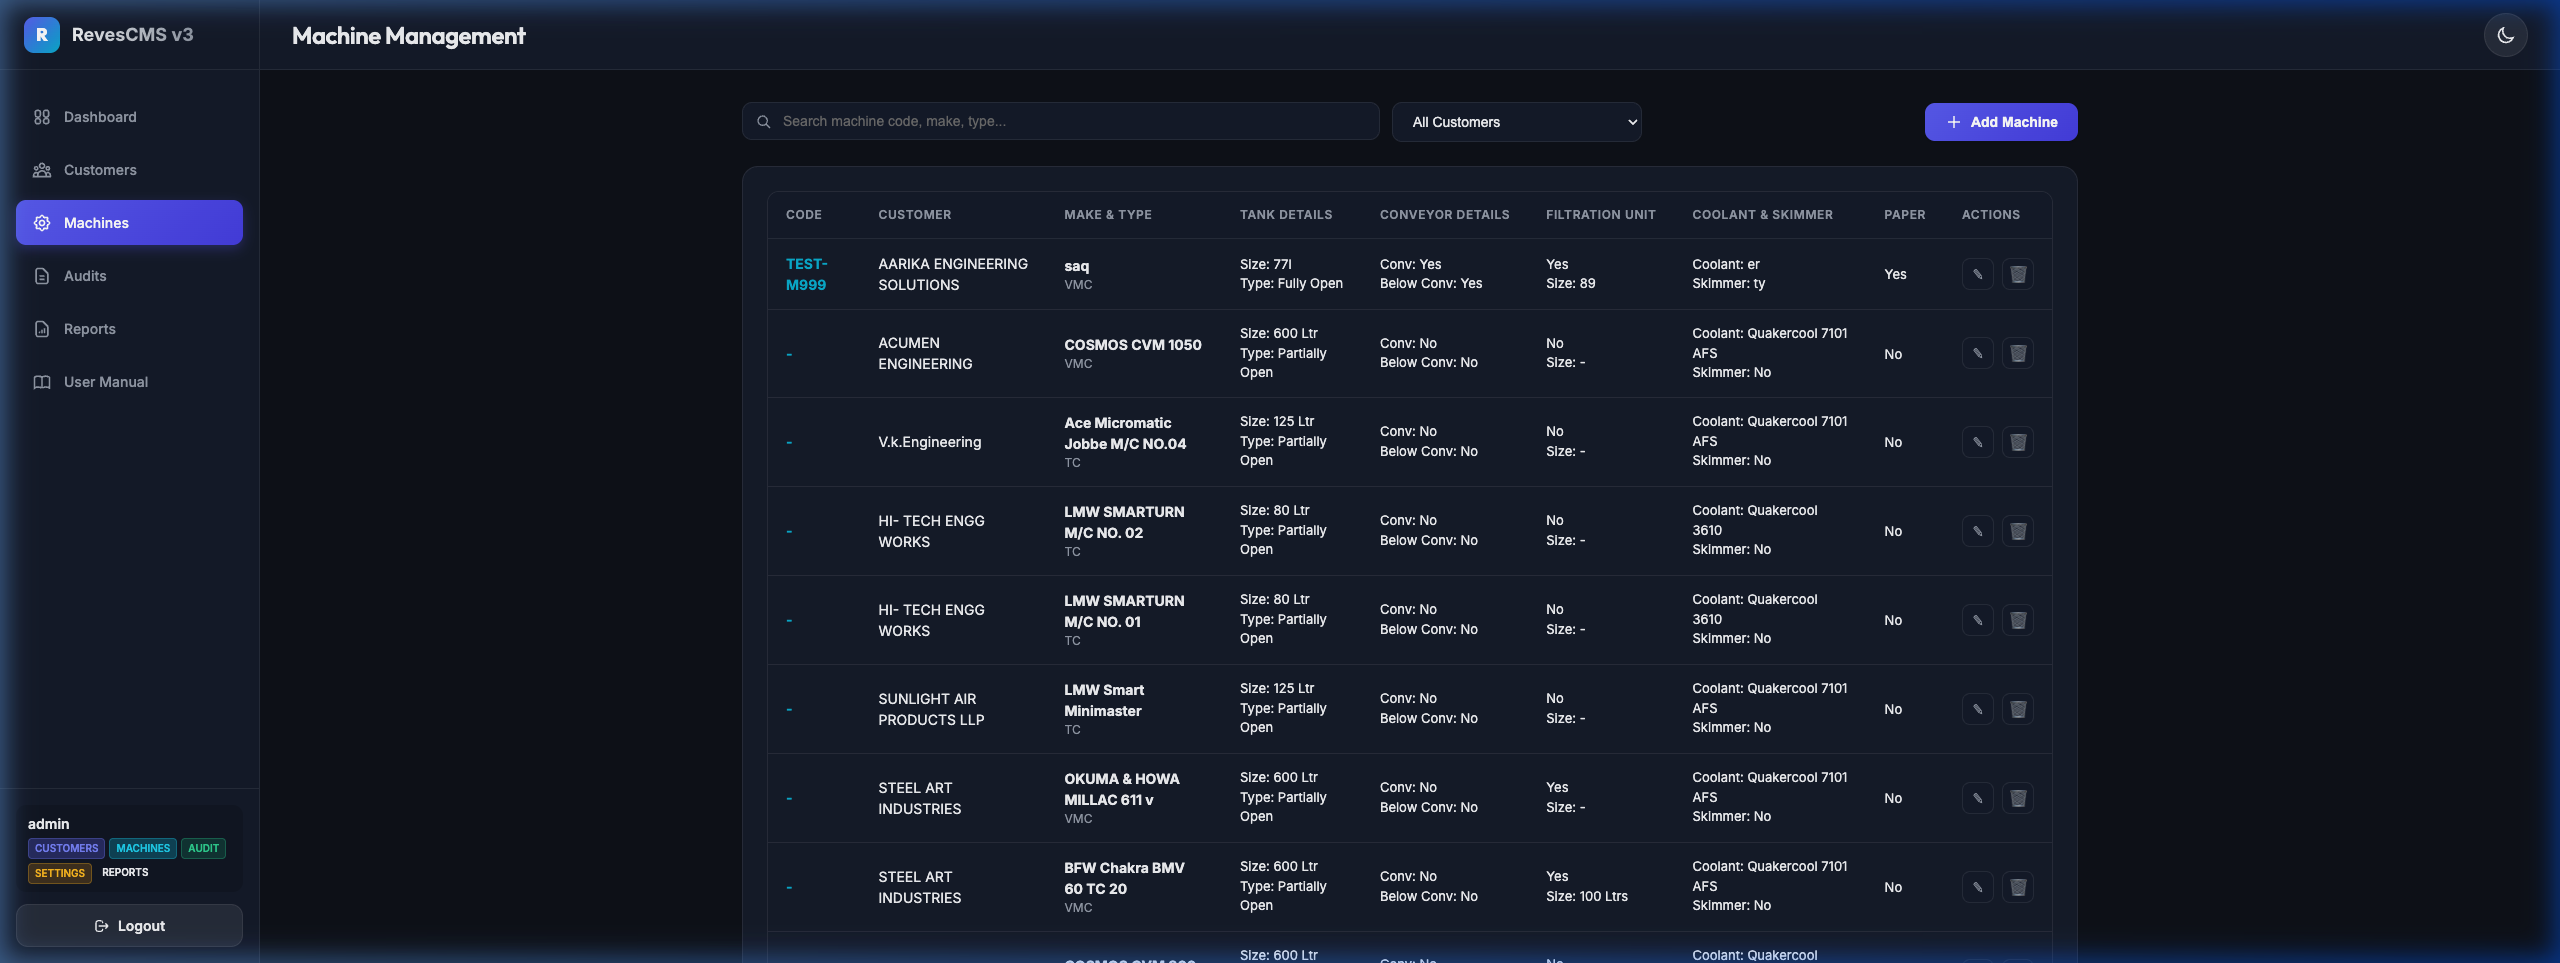The height and width of the screenshot is (963, 2560).
Task: Open the User Manual sidebar item
Action: tap(129, 382)
